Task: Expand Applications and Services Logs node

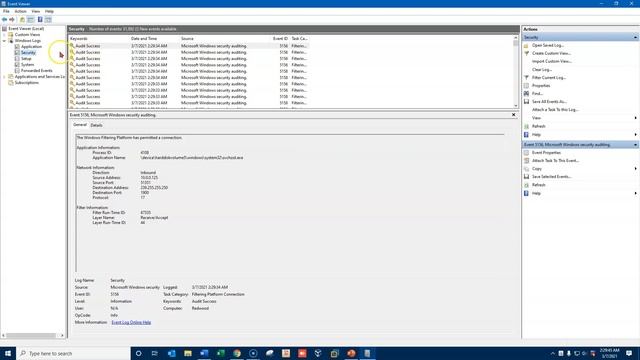Action: [x=4, y=77]
